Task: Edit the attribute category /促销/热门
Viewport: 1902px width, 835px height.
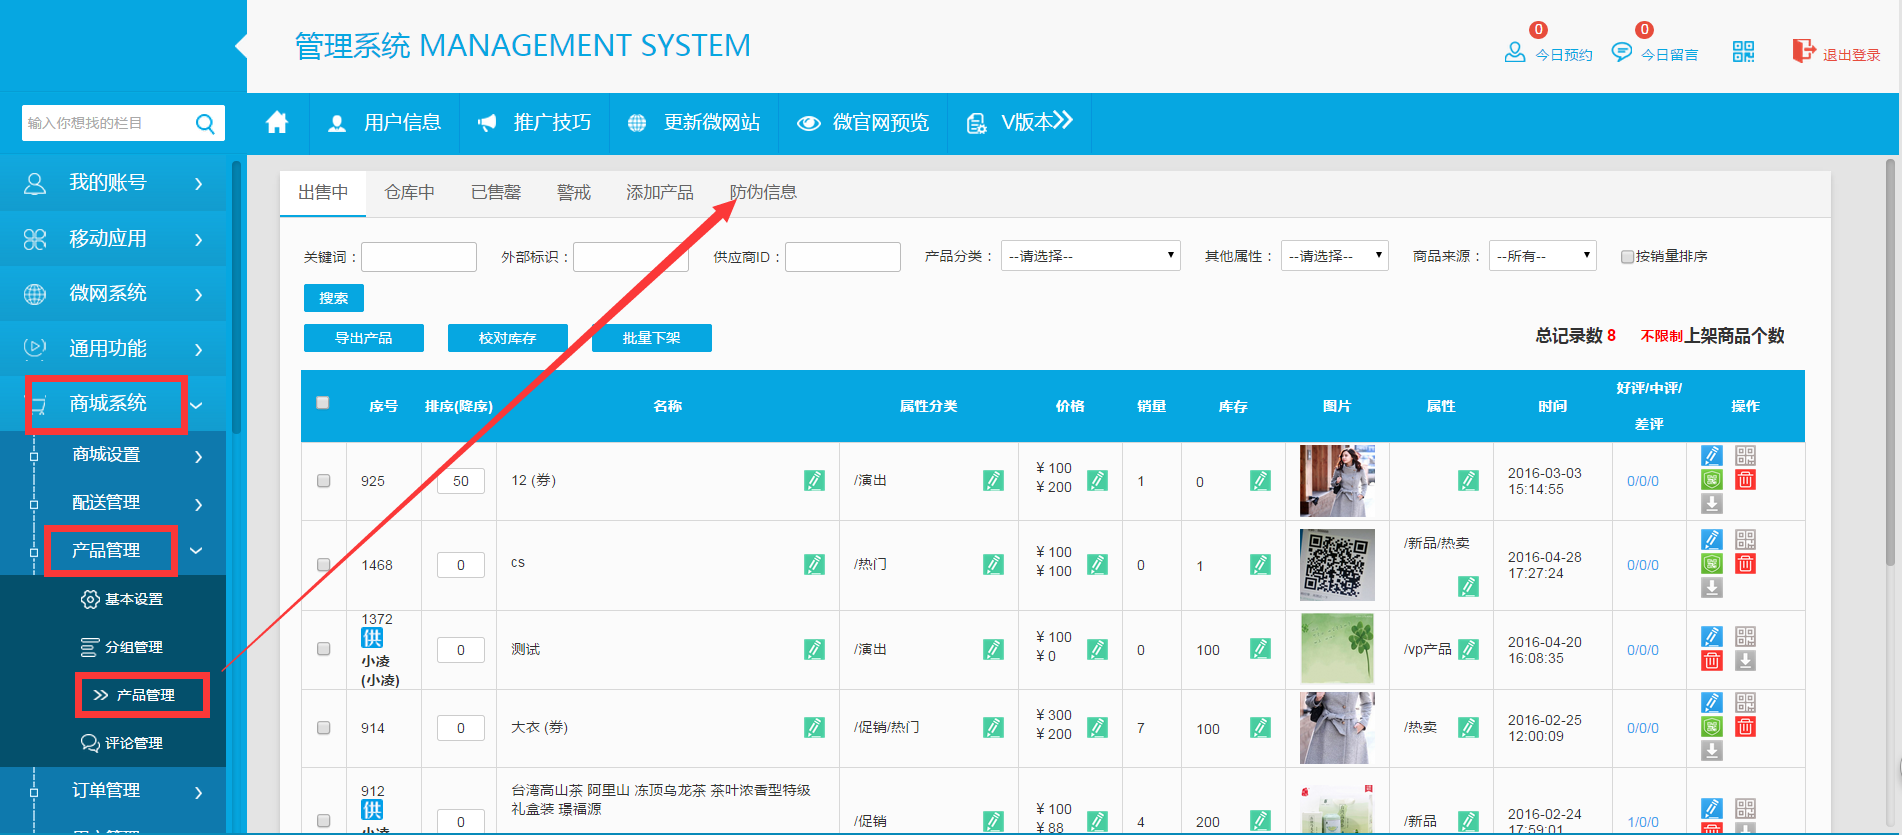Action: pyautogui.click(x=993, y=728)
